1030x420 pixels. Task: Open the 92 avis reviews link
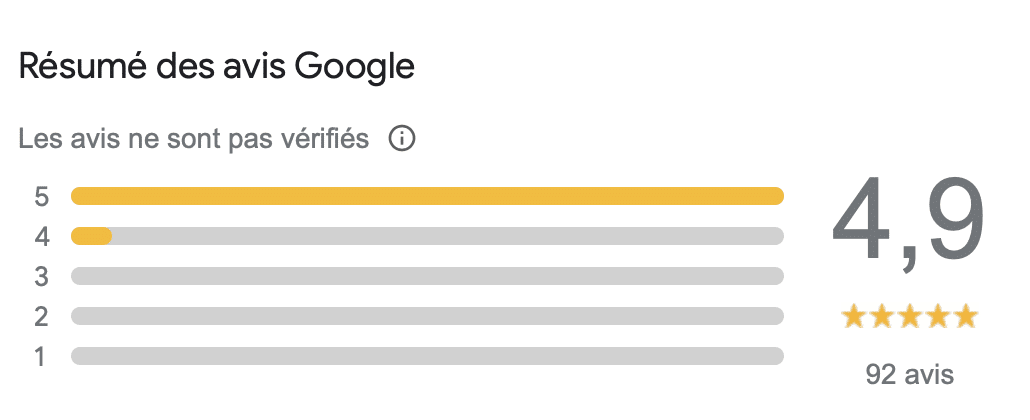pyautogui.click(x=909, y=375)
